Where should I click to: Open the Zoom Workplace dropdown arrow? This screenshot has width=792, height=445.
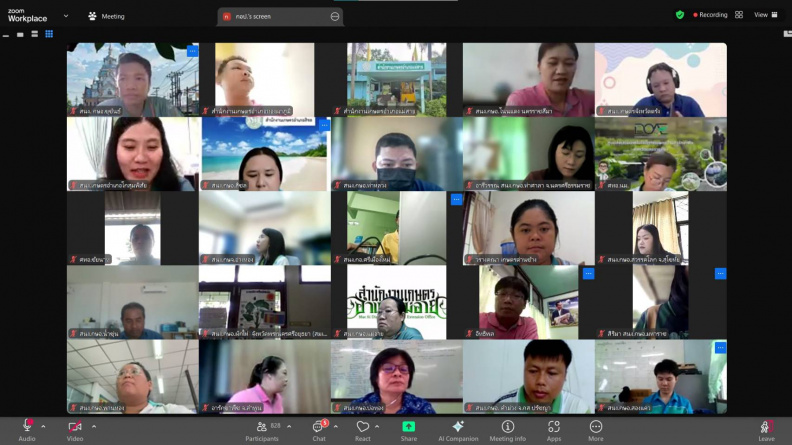(66, 16)
